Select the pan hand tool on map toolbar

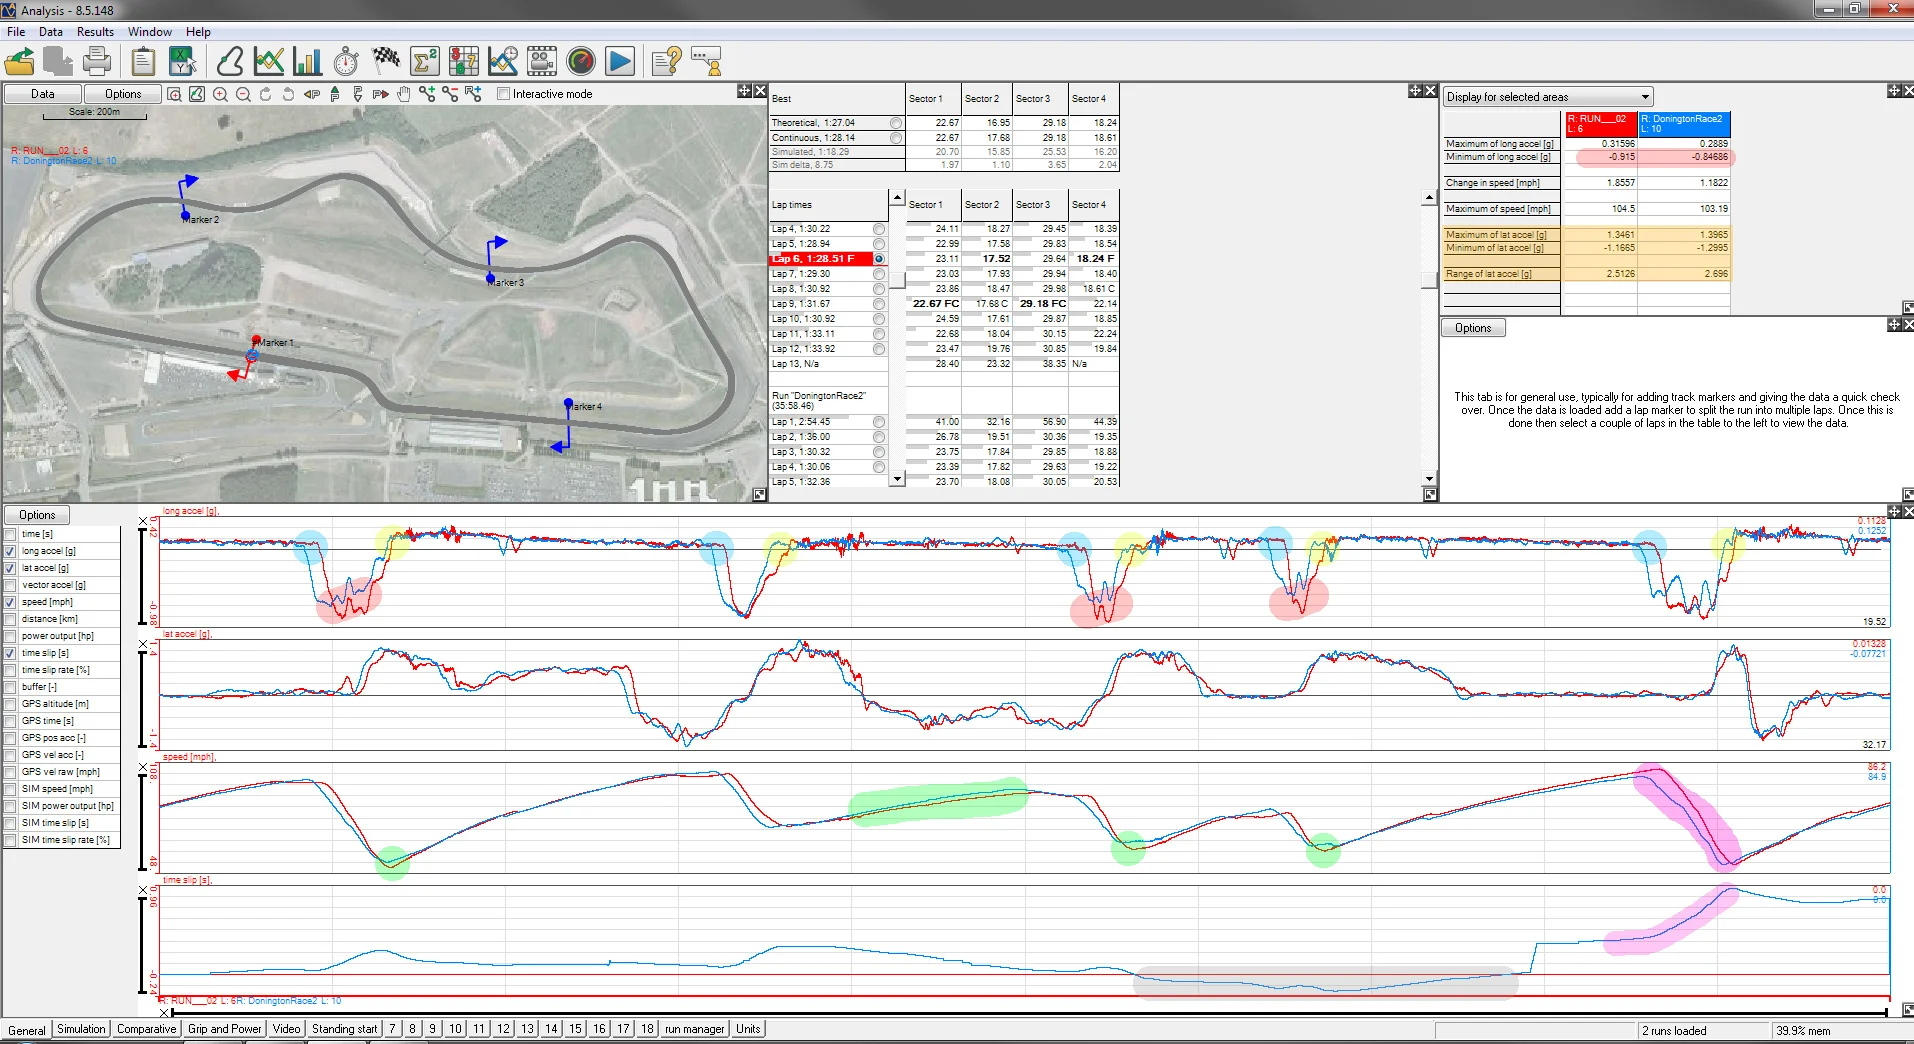click(403, 94)
